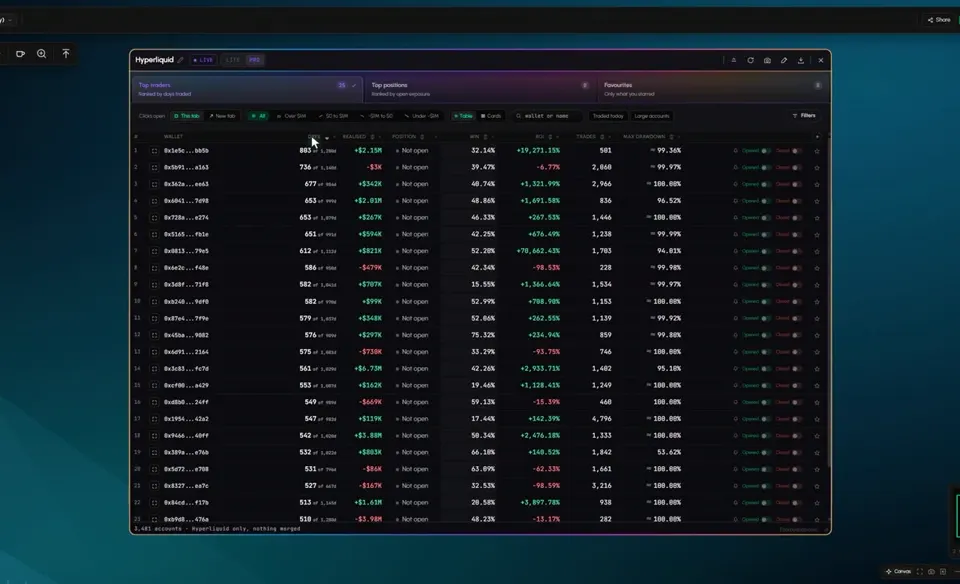Image resolution: width=960 pixels, height=584 pixels.
Task: Toggle Opened alert for wallet 0x5b91...a163
Action: [765, 167]
